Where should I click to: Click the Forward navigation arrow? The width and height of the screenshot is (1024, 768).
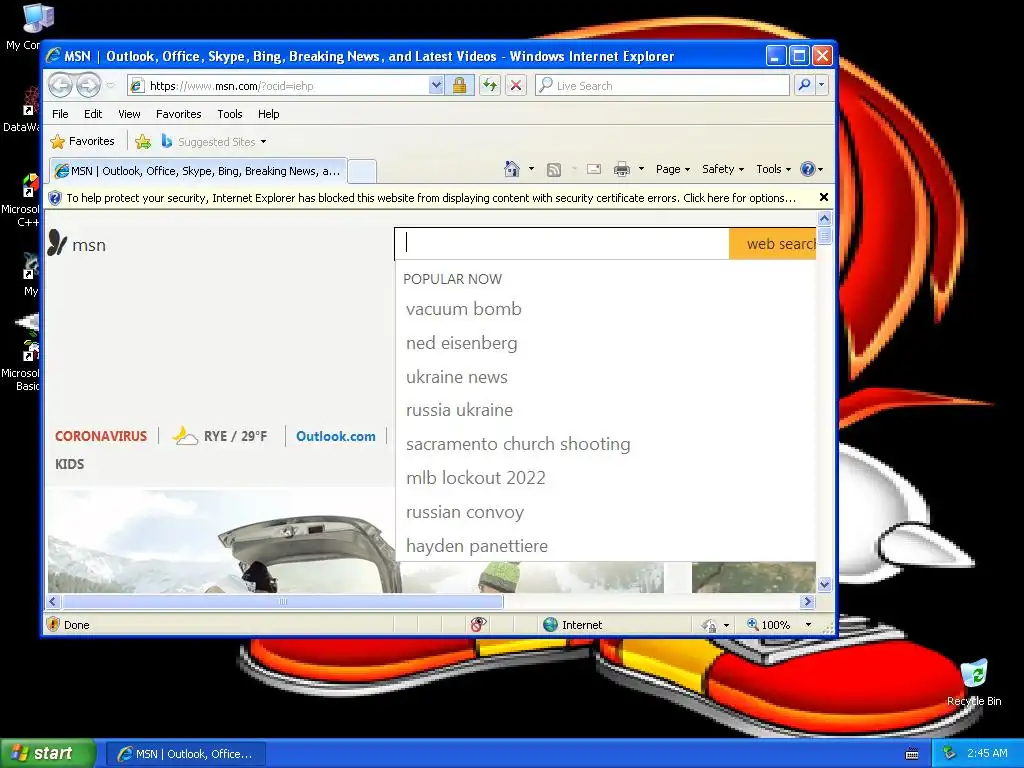(x=88, y=86)
